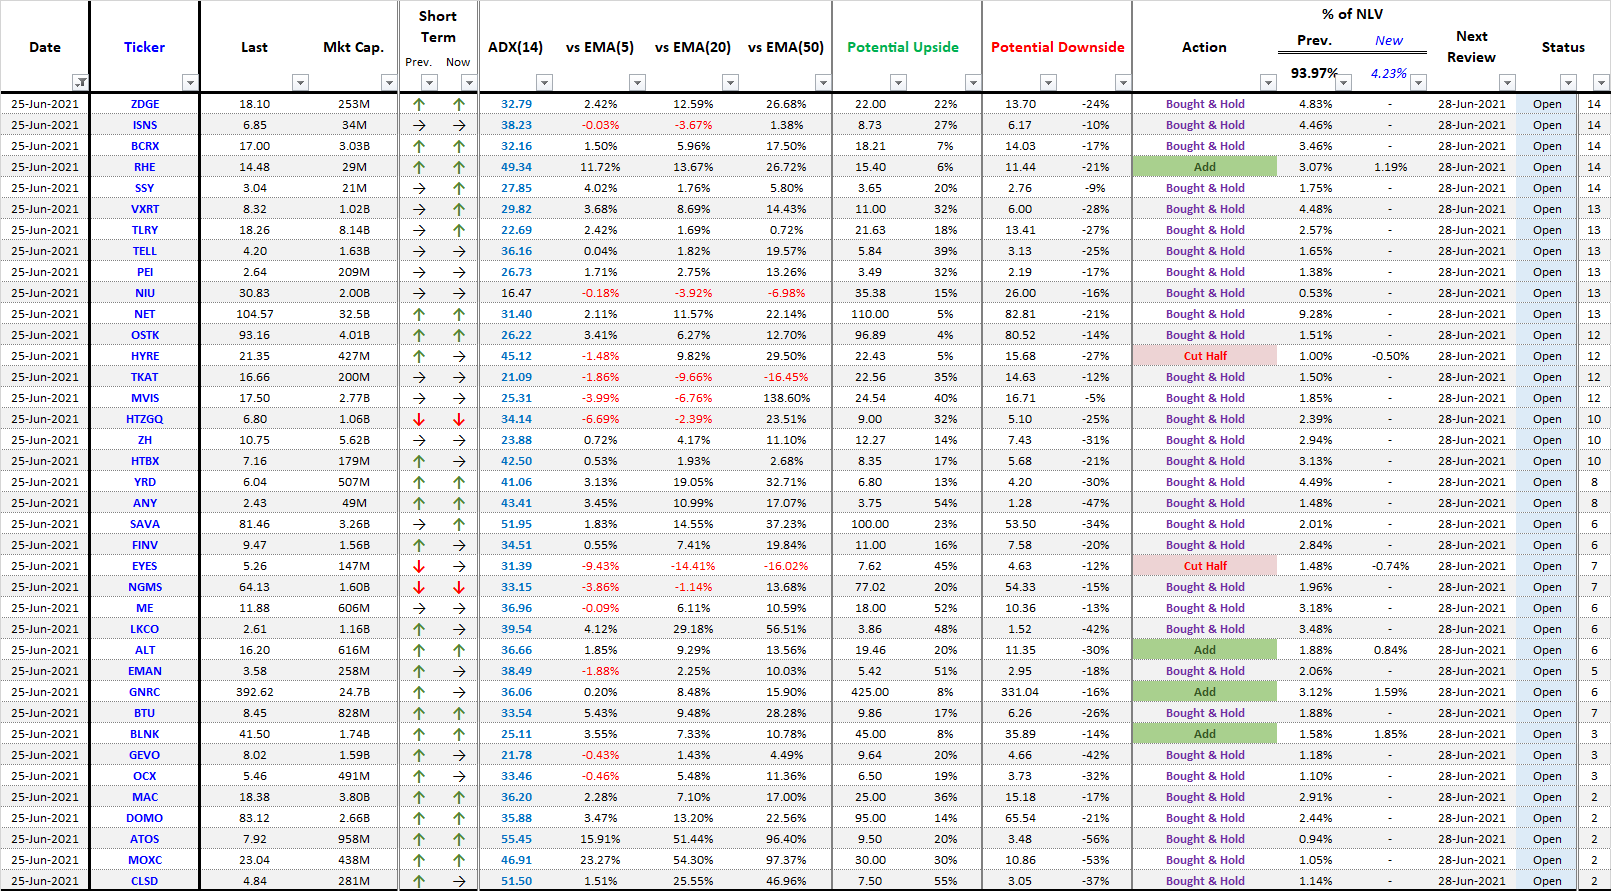Select the Add action cell for ALT

[1205, 650]
